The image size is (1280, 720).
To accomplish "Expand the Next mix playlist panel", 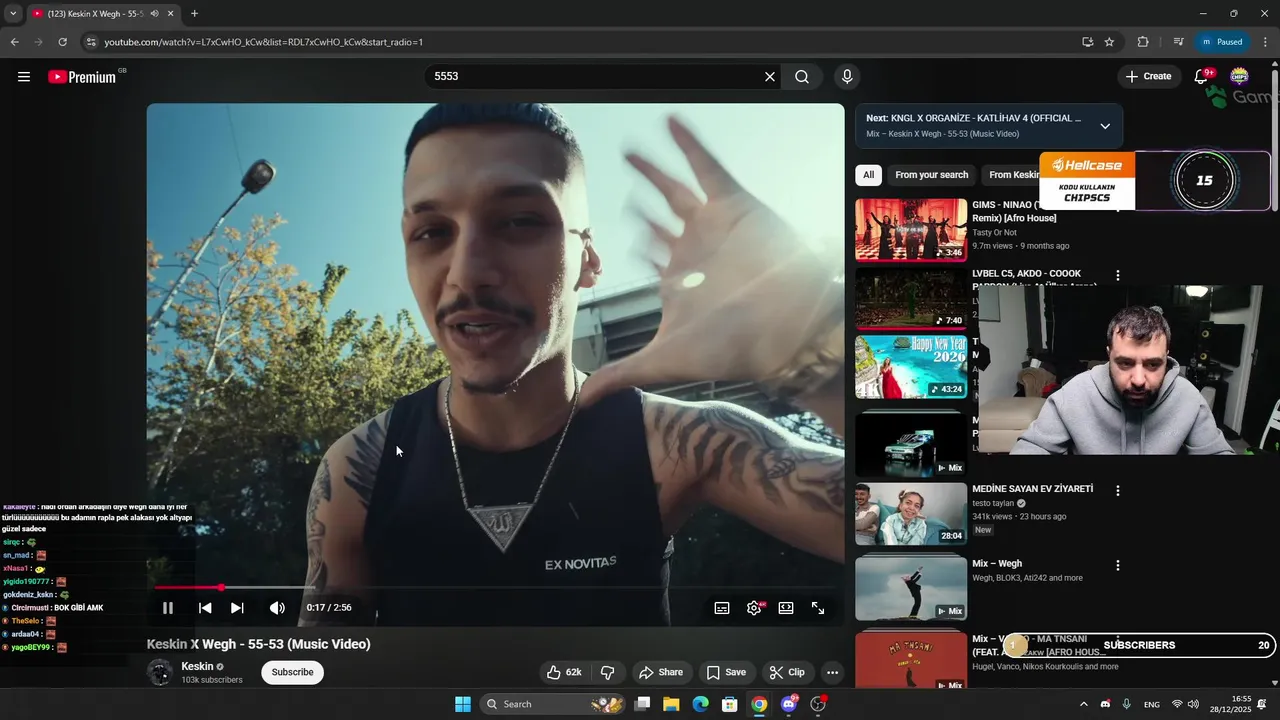I will click(x=1105, y=126).
